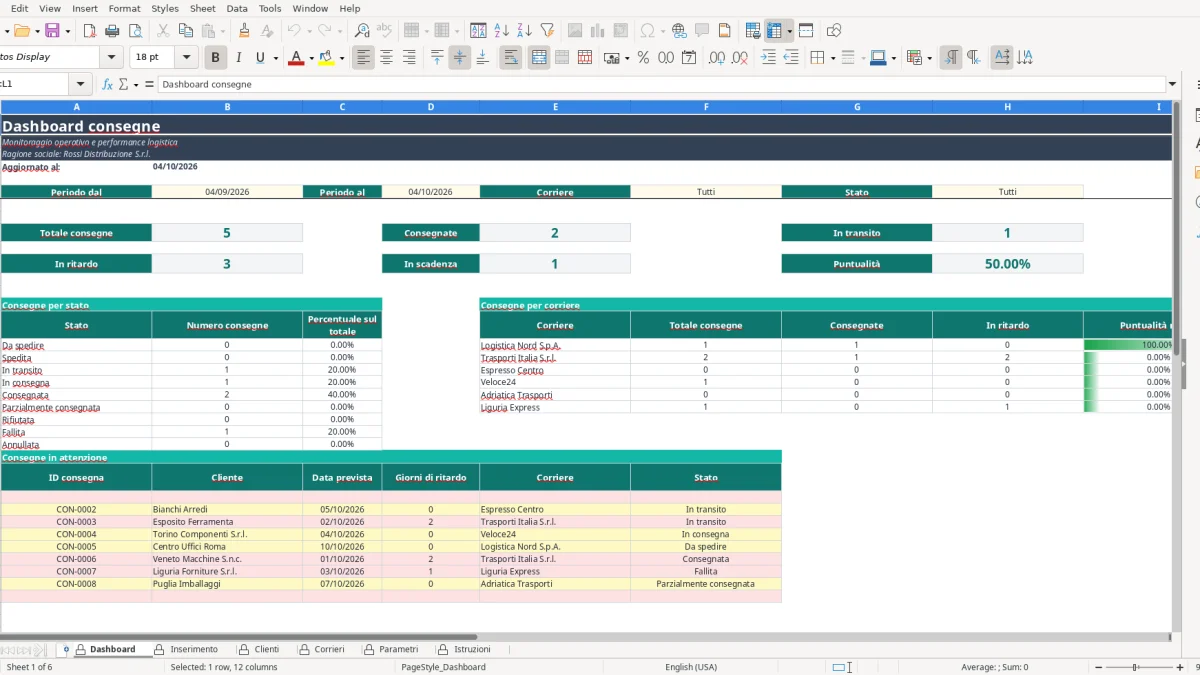Open the Conditional Formatting dropdown arrow
Viewport: 1200px width, 675px height.
click(929, 58)
